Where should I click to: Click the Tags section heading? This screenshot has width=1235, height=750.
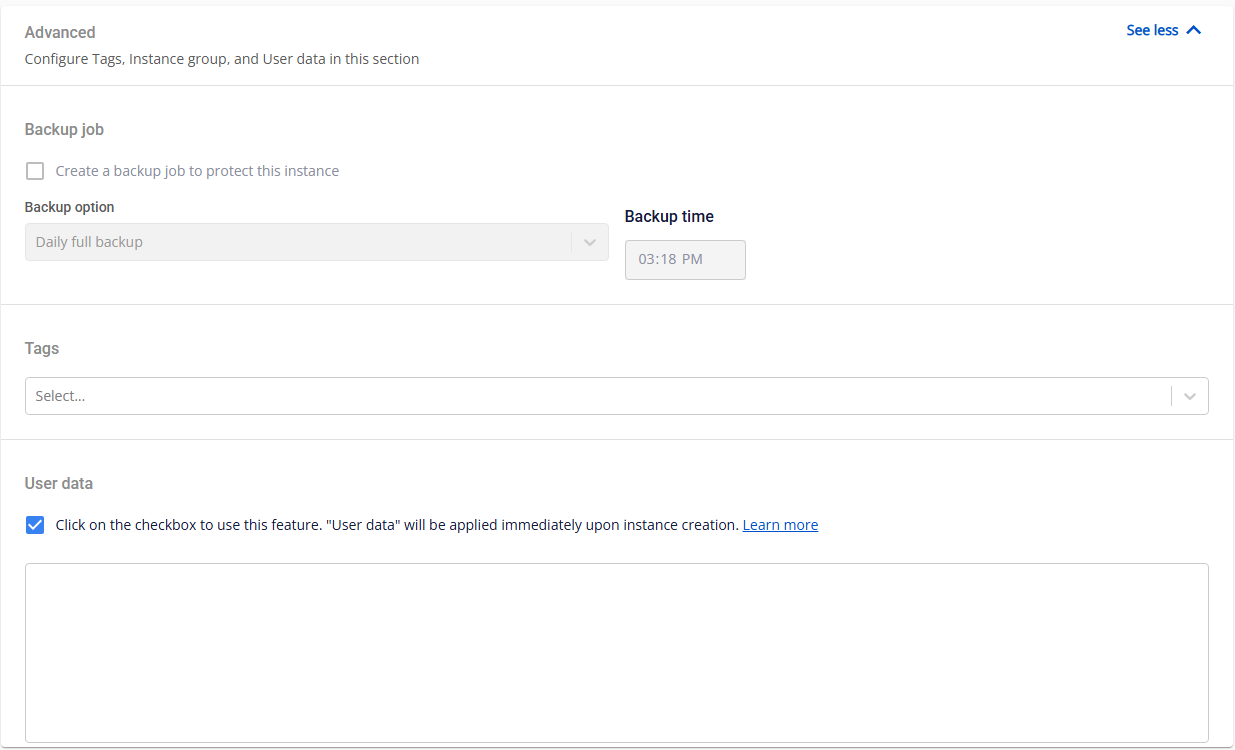42,349
